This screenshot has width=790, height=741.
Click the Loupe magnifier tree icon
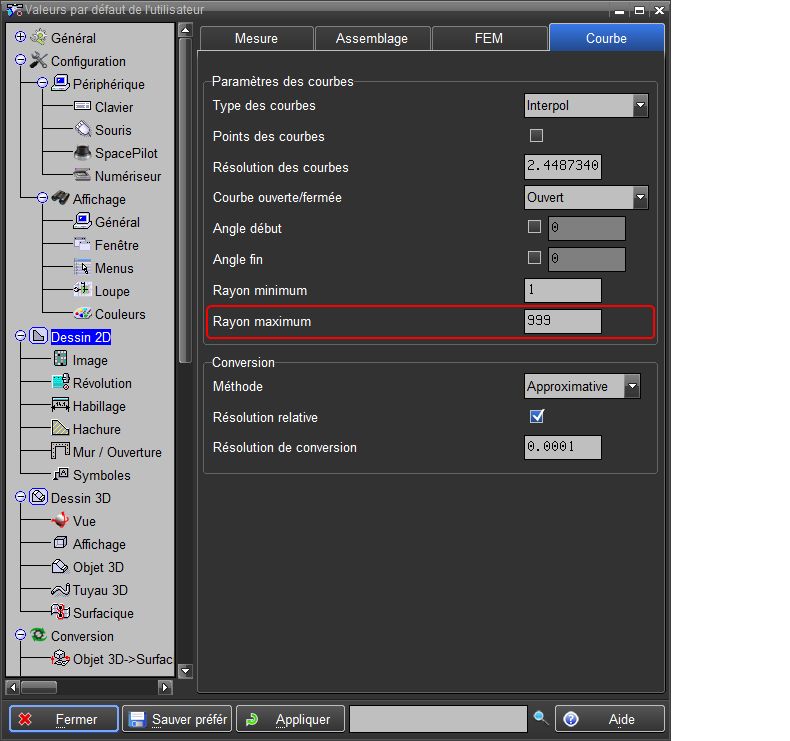click(x=82, y=291)
